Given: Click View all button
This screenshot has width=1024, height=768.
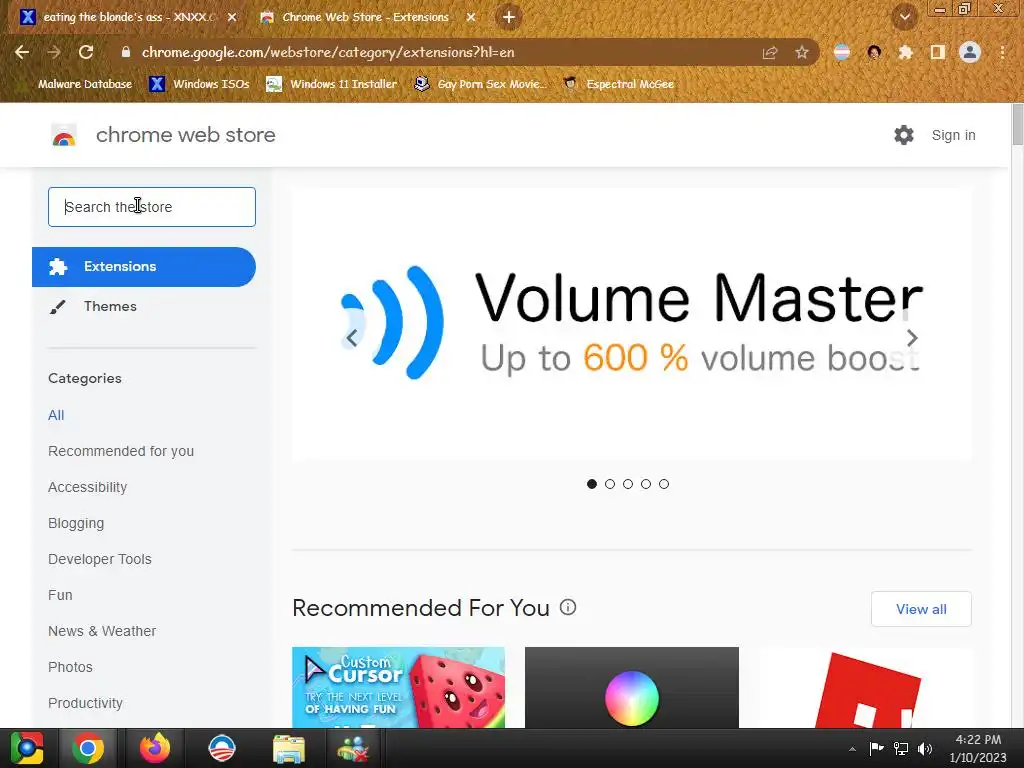Looking at the screenshot, I should click(x=921, y=609).
